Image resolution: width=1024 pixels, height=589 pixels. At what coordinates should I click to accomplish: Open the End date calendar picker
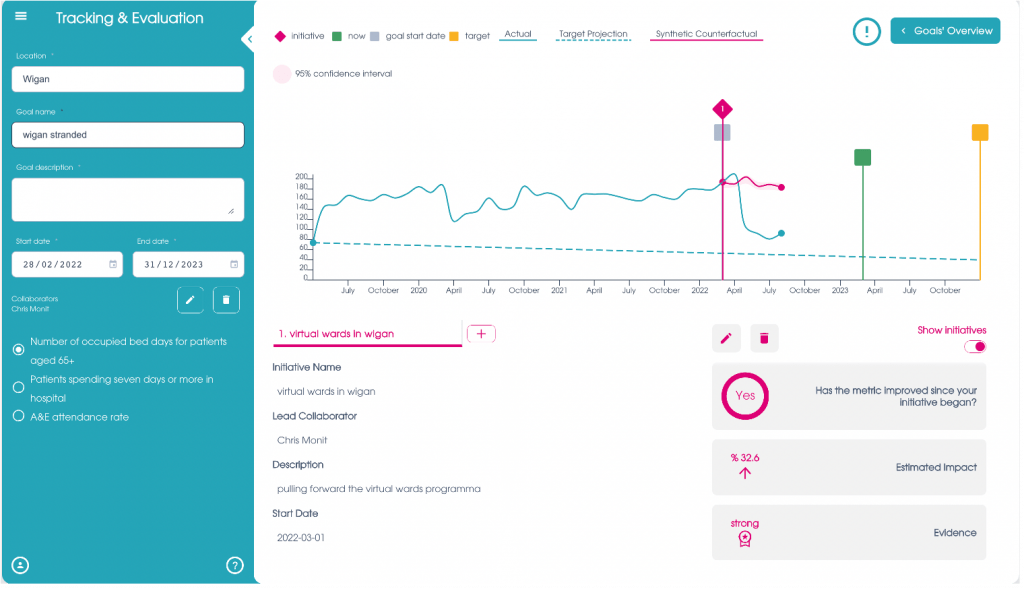pos(234,265)
